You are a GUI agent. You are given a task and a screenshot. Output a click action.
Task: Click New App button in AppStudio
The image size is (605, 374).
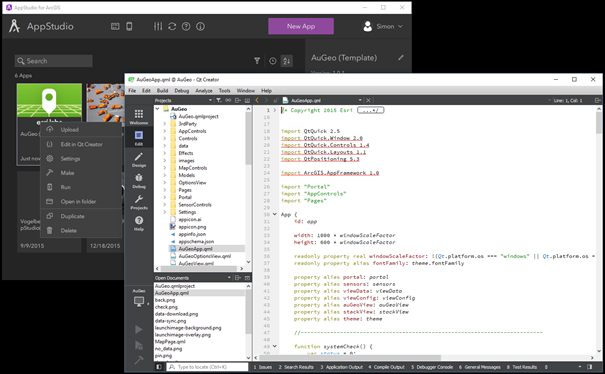point(301,26)
